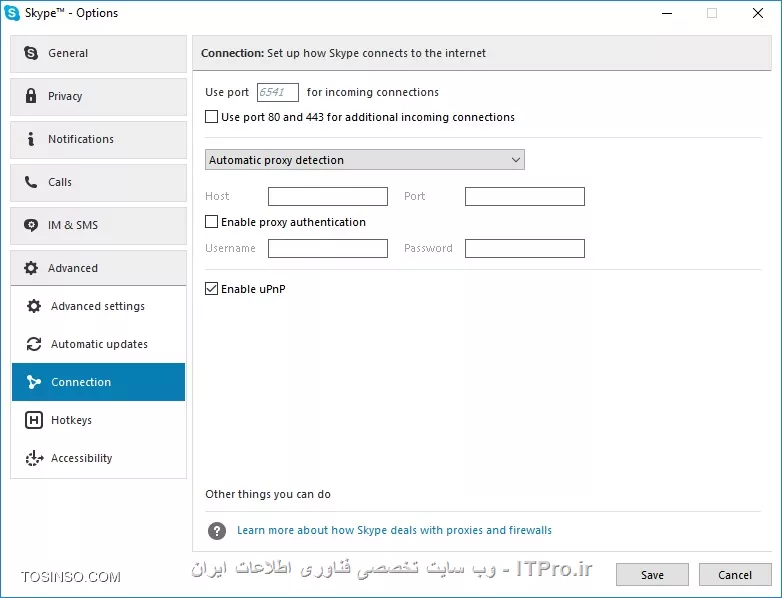Click the Connection nodes icon
Image resolution: width=782 pixels, height=598 pixels.
tap(34, 382)
